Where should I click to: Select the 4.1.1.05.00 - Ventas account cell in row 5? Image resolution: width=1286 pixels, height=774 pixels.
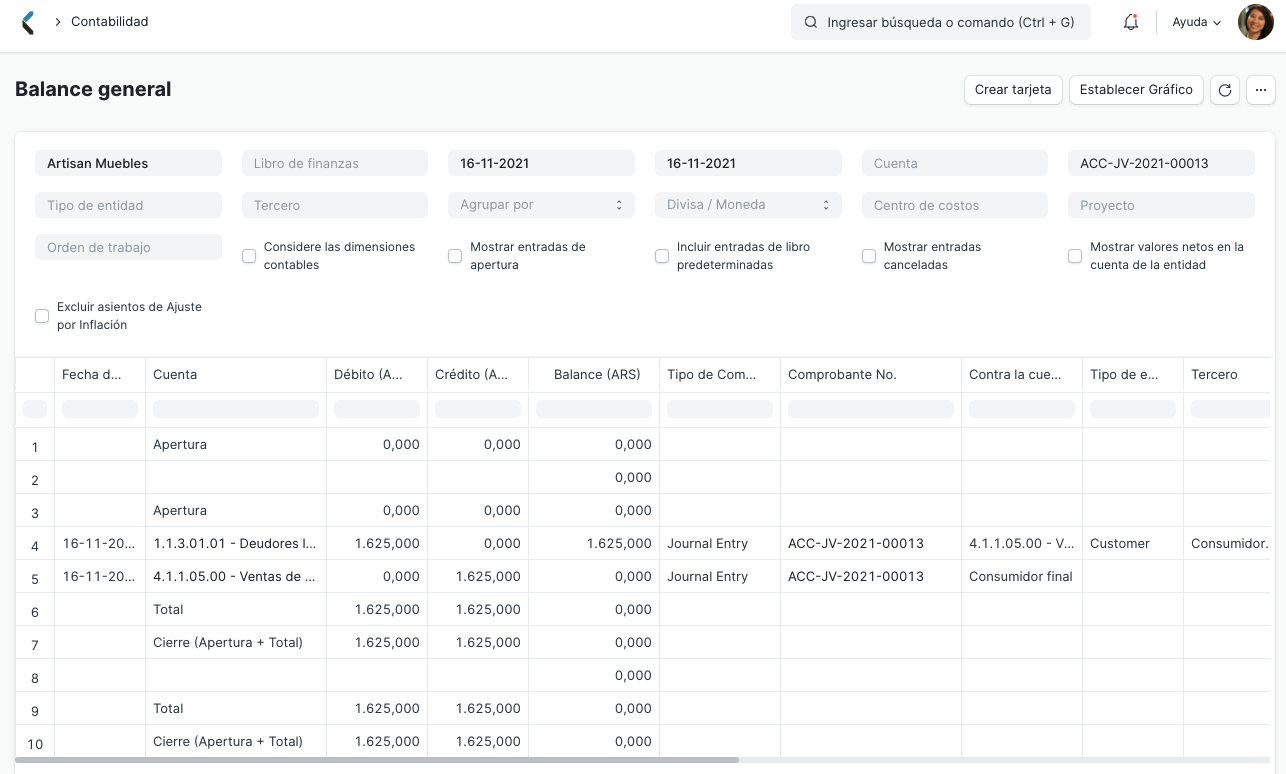click(x=236, y=576)
